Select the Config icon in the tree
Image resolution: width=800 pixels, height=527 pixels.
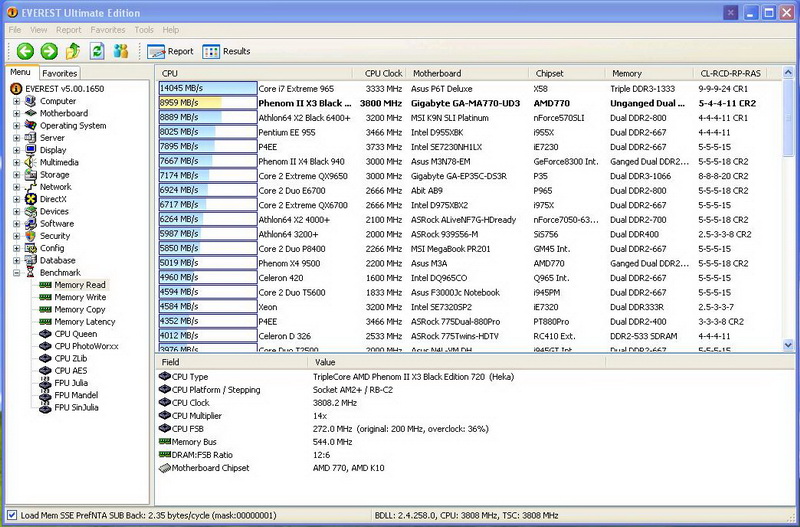coord(31,248)
